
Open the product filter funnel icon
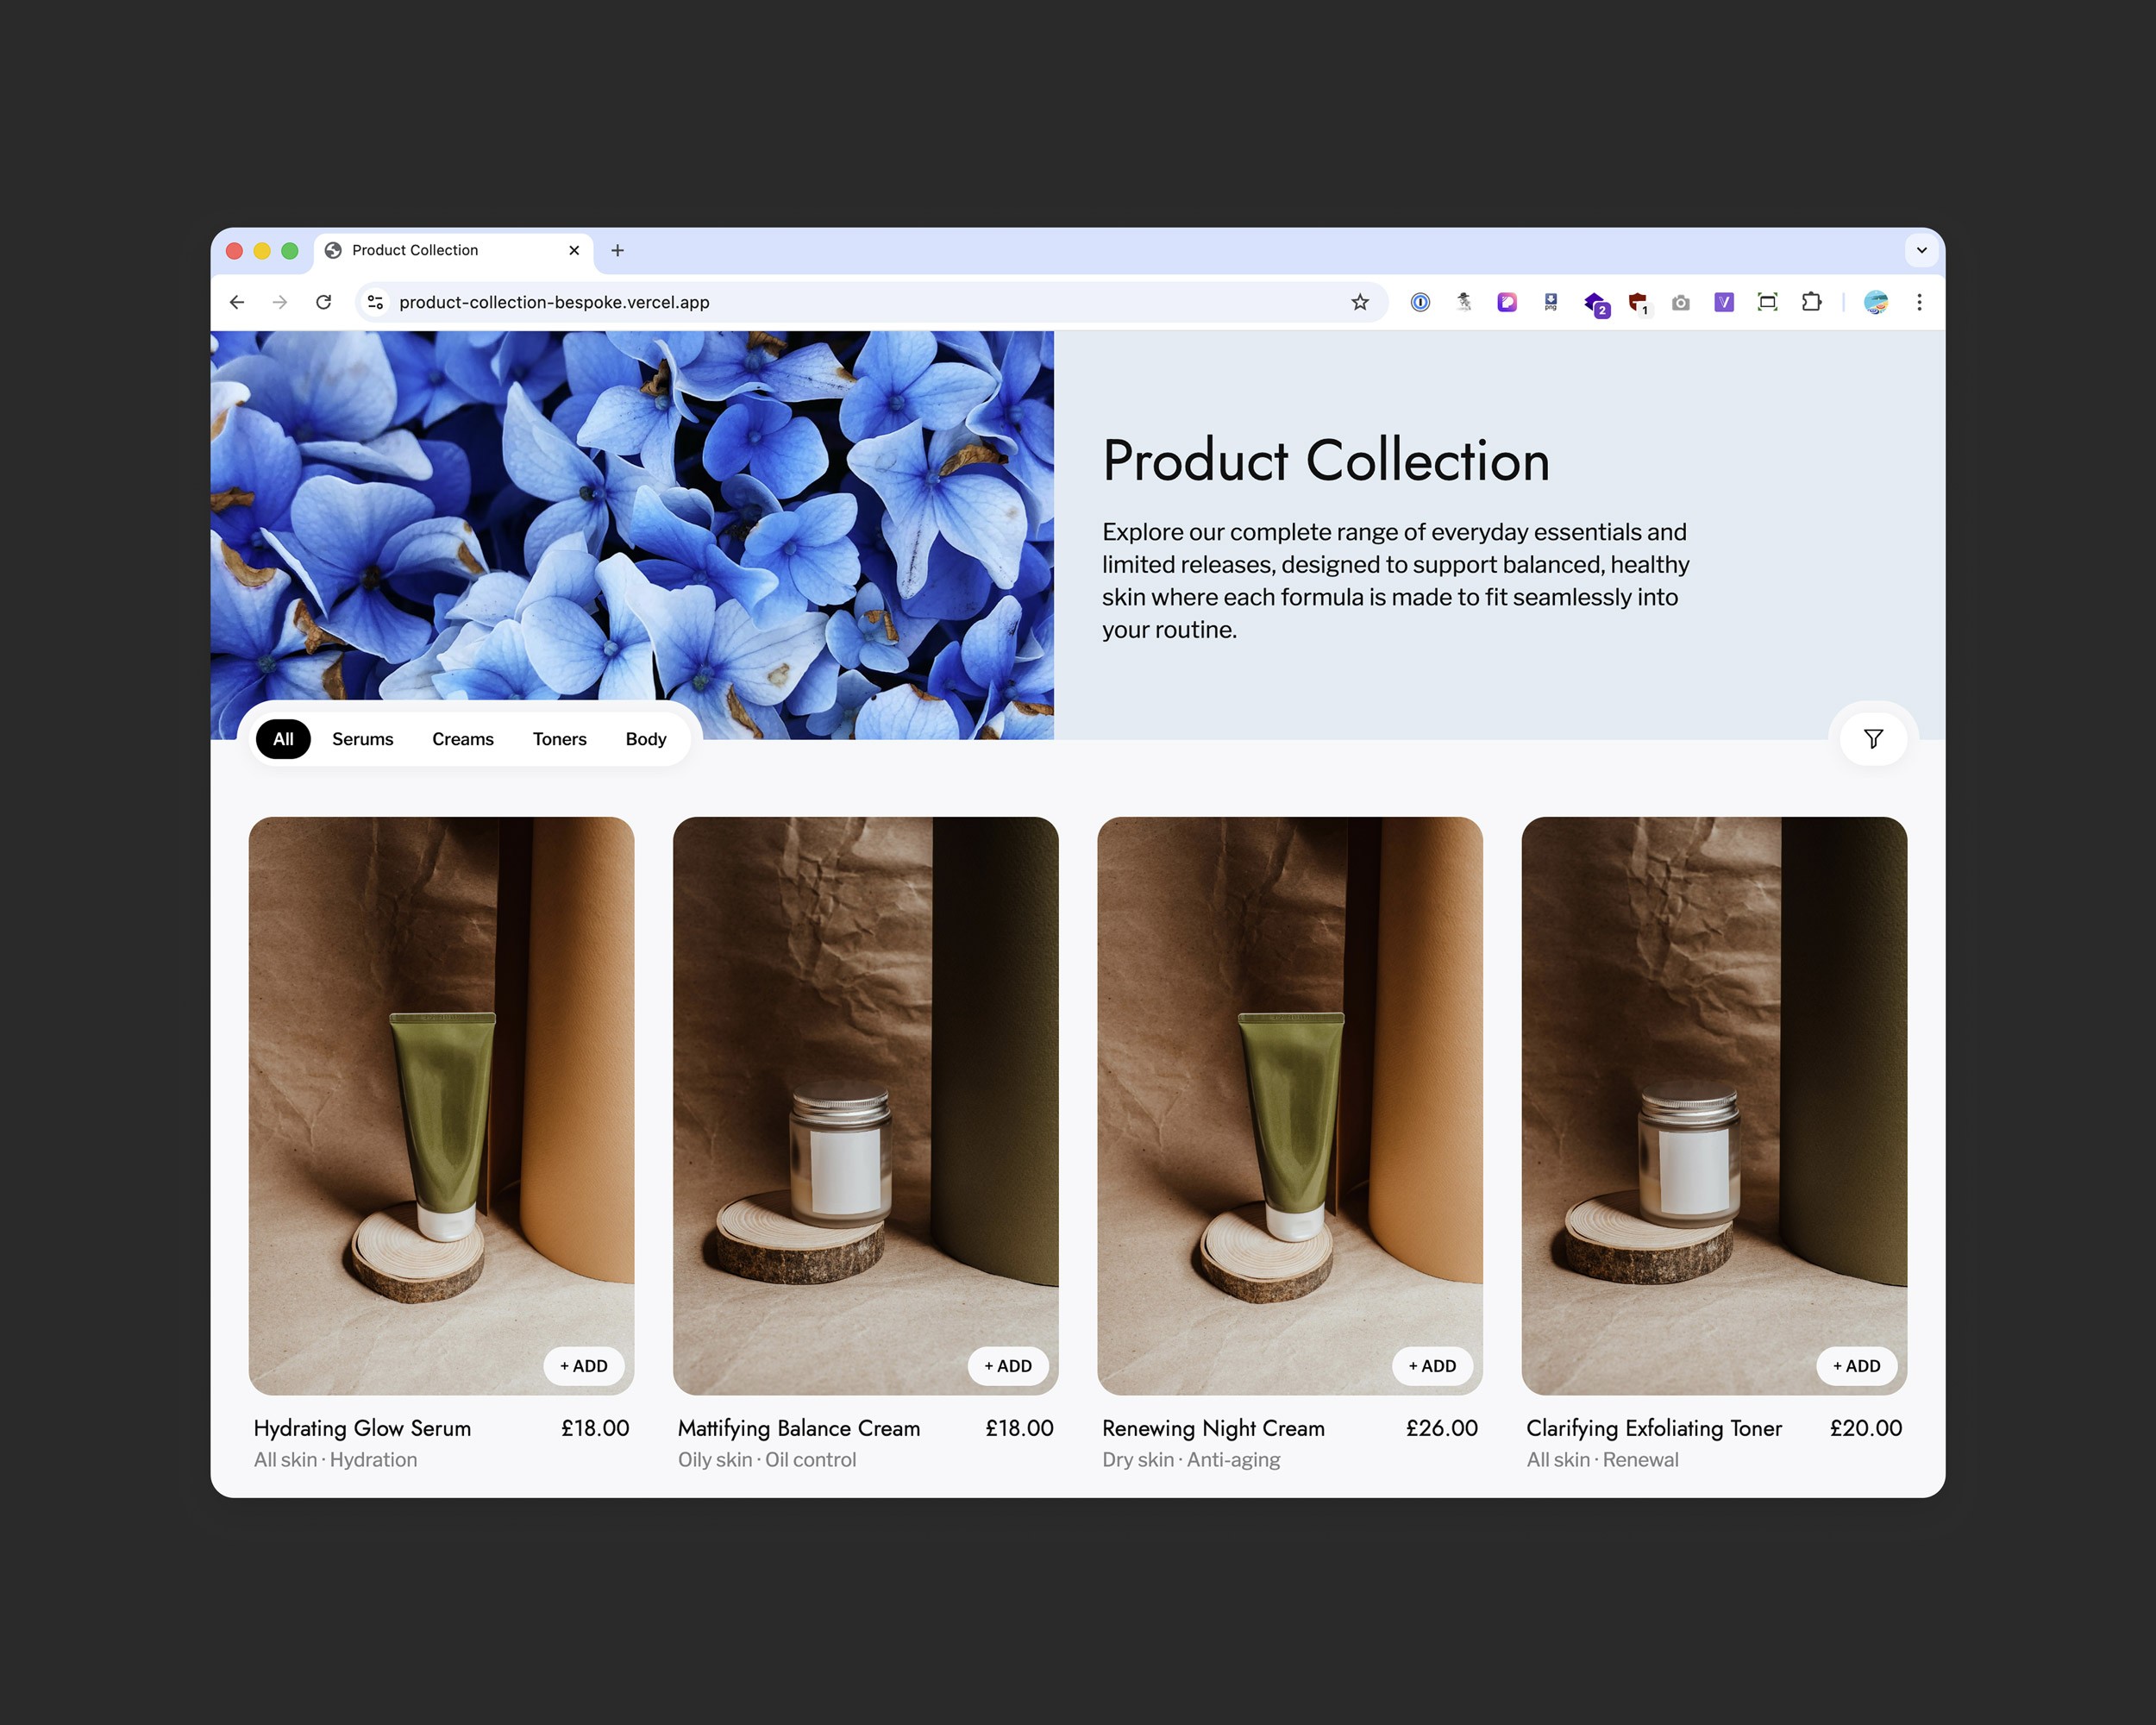[1873, 739]
